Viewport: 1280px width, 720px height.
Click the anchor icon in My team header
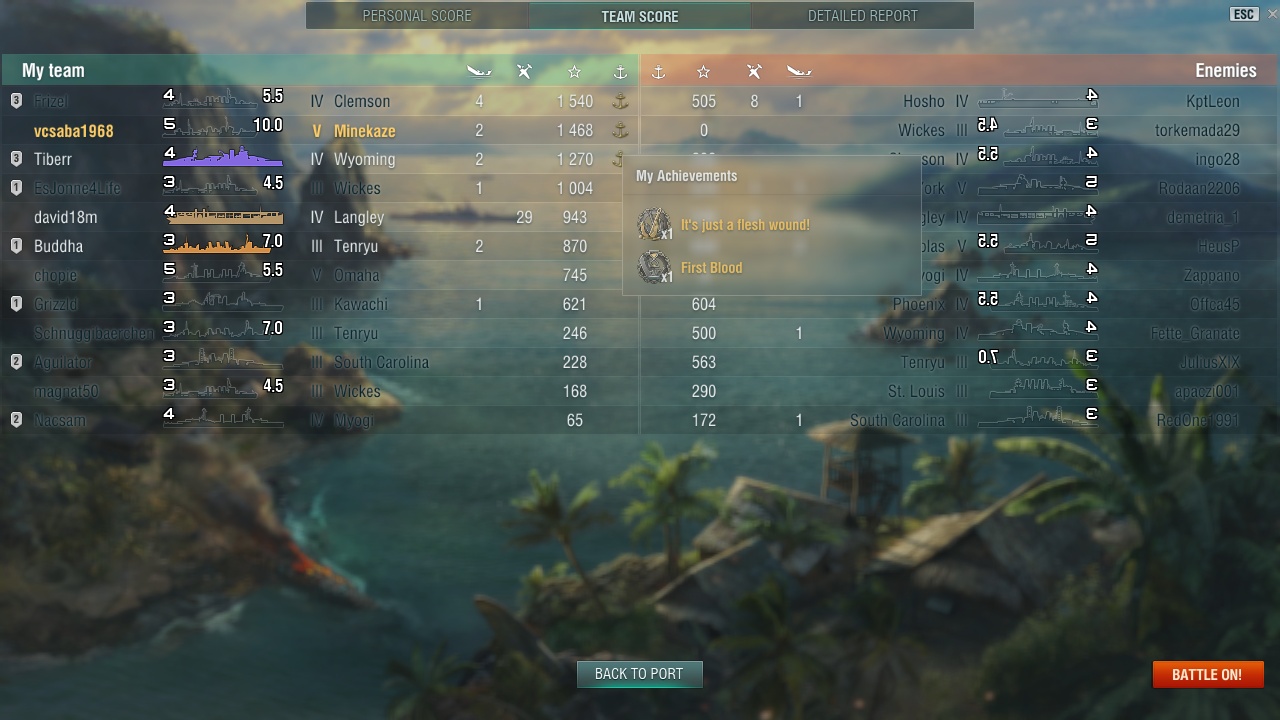point(620,71)
